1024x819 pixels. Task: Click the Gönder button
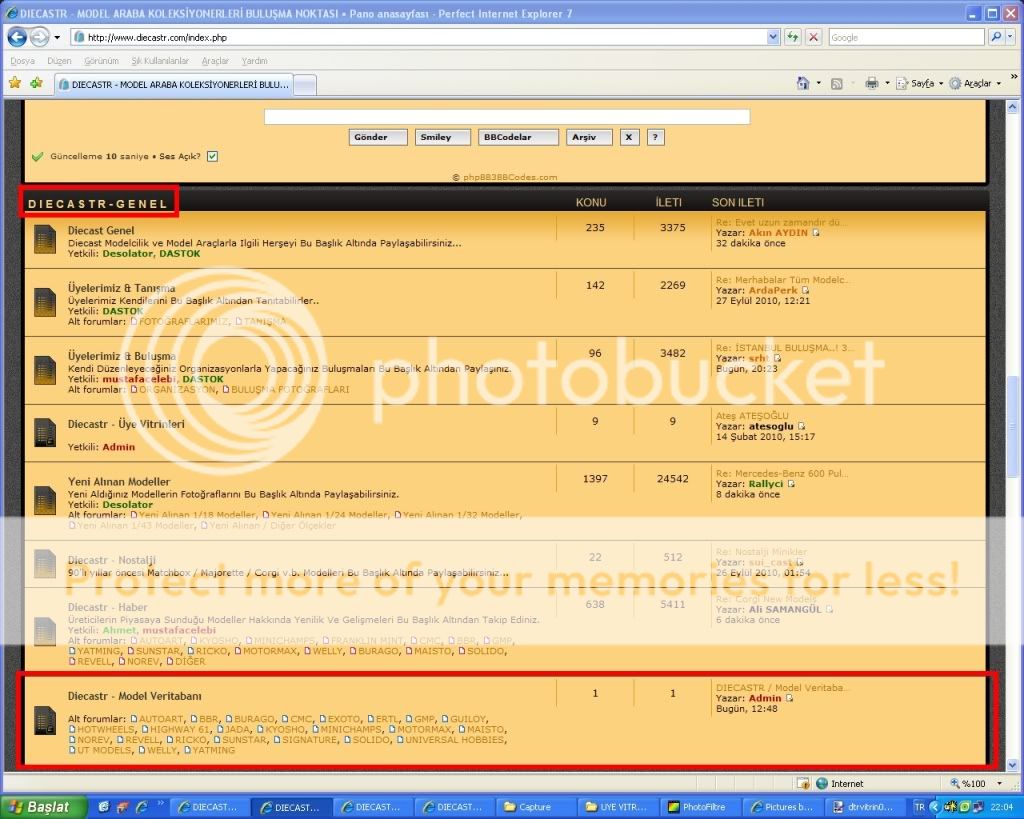click(x=377, y=137)
